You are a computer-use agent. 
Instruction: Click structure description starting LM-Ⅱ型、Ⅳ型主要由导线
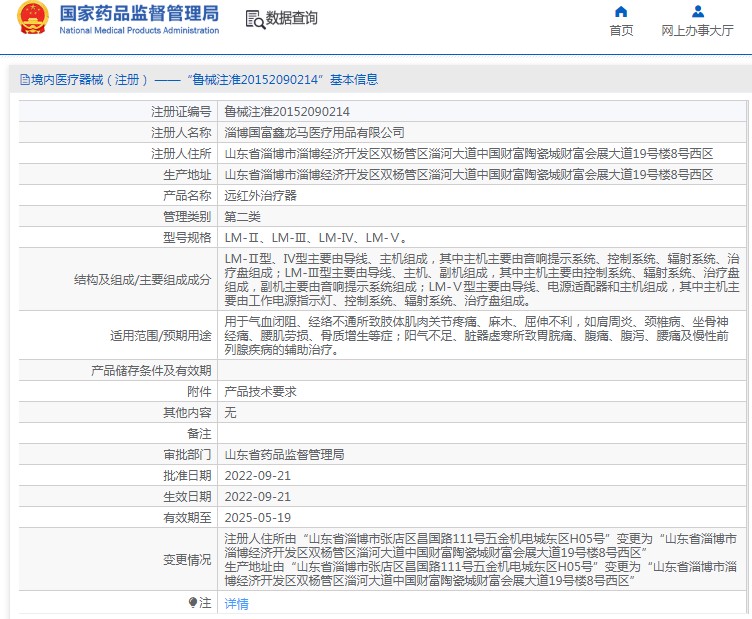click(x=482, y=280)
